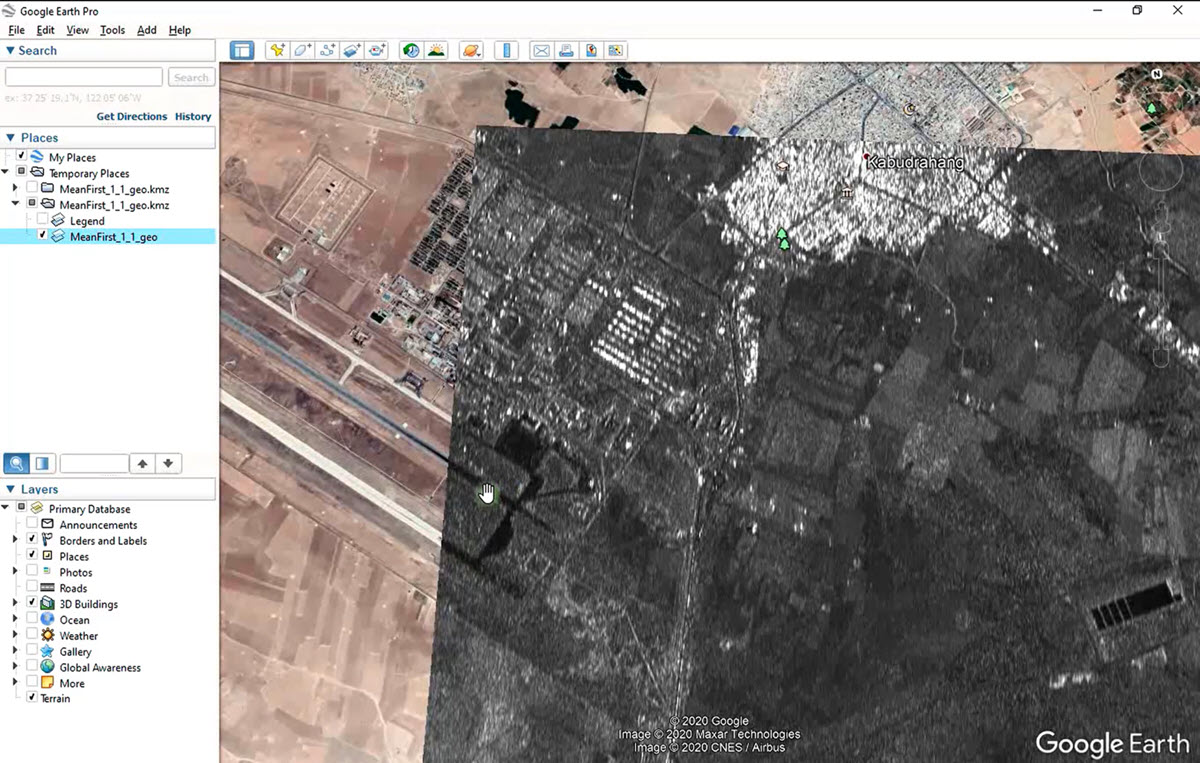Open the Show Ruler tool
Image resolution: width=1200 pixels, height=763 pixels.
pos(506,51)
